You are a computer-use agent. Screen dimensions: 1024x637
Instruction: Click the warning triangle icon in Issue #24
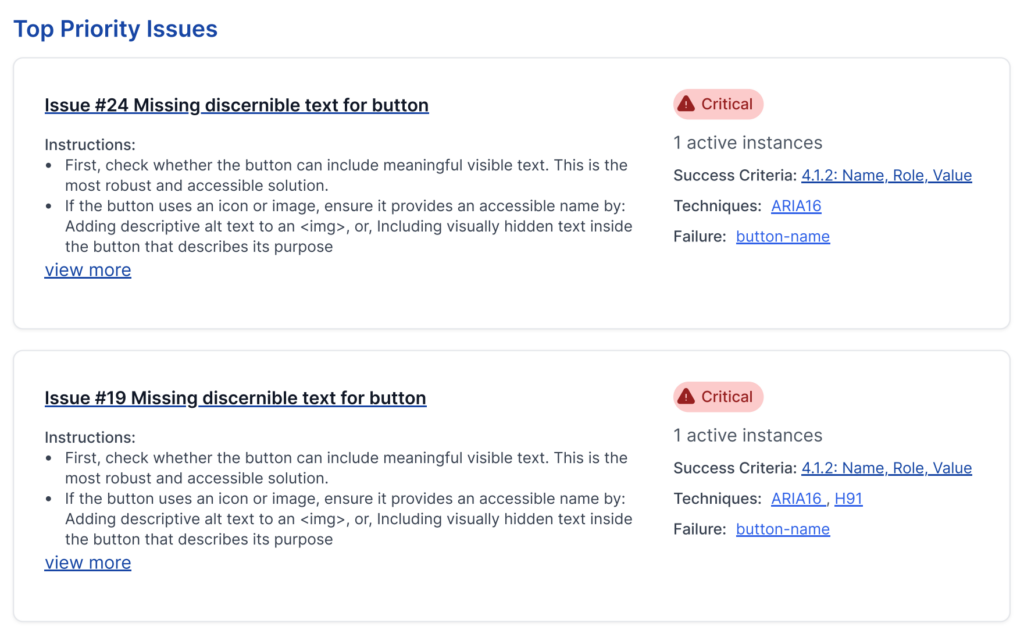pos(685,104)
